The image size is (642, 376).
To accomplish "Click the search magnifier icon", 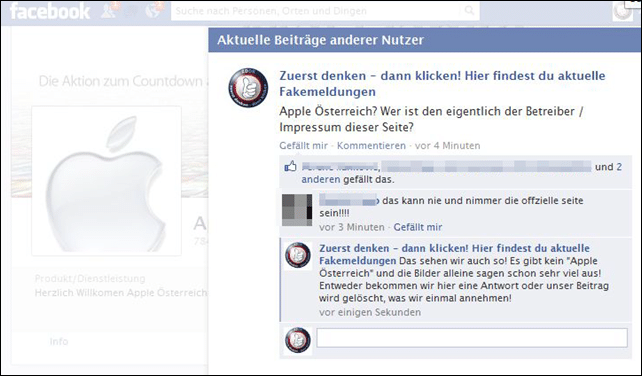I will click(x=469, y=10).
